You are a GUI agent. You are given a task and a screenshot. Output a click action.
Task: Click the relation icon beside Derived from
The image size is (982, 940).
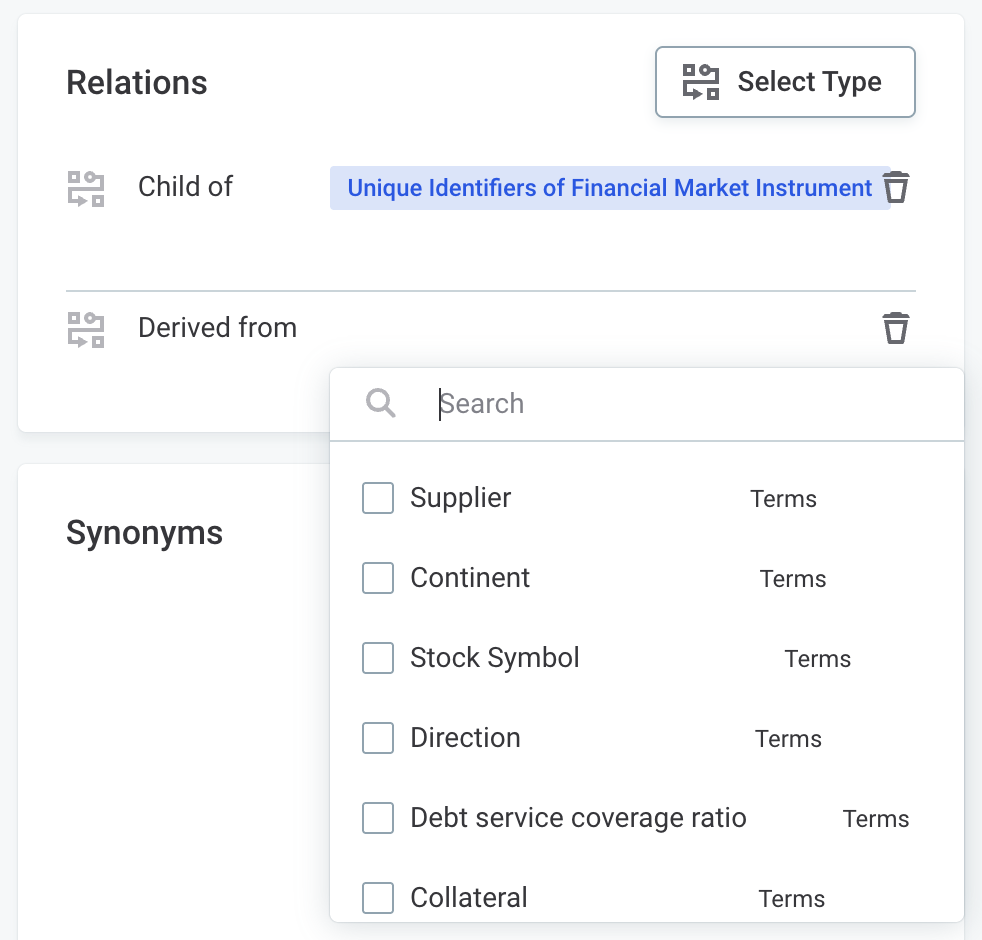click(86, 329)
